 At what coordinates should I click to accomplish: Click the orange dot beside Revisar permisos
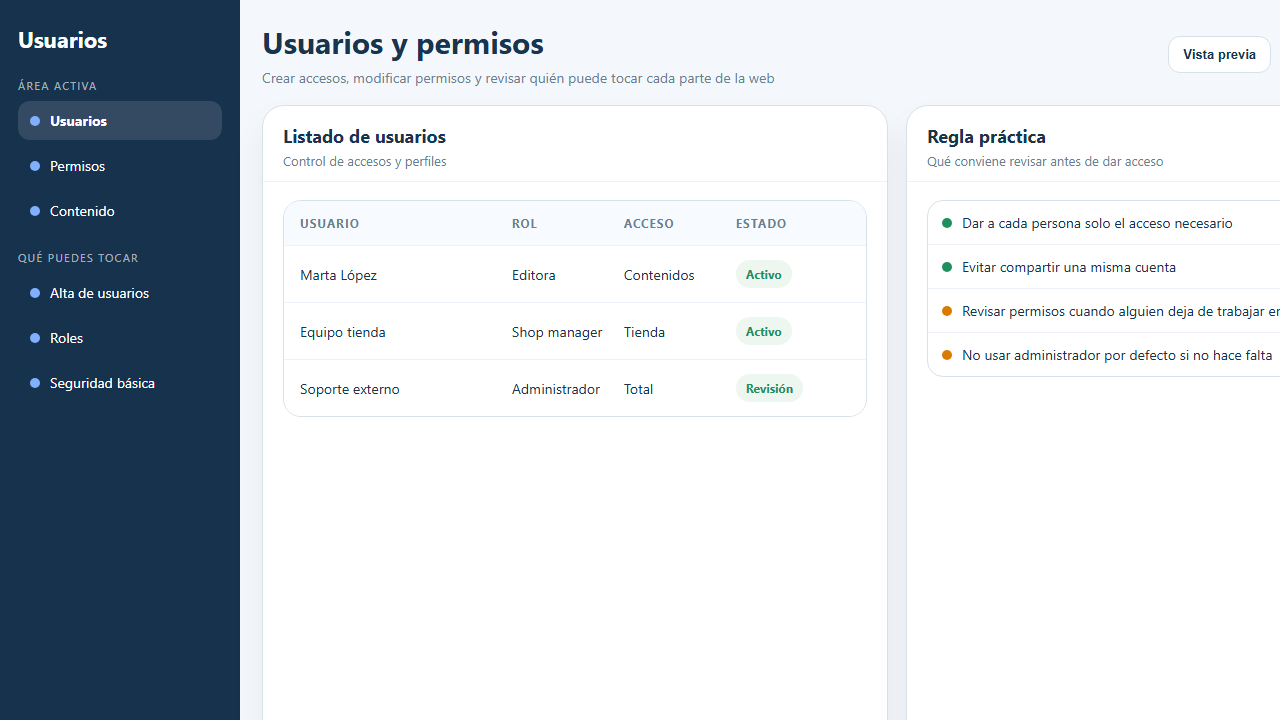point(946,310)
